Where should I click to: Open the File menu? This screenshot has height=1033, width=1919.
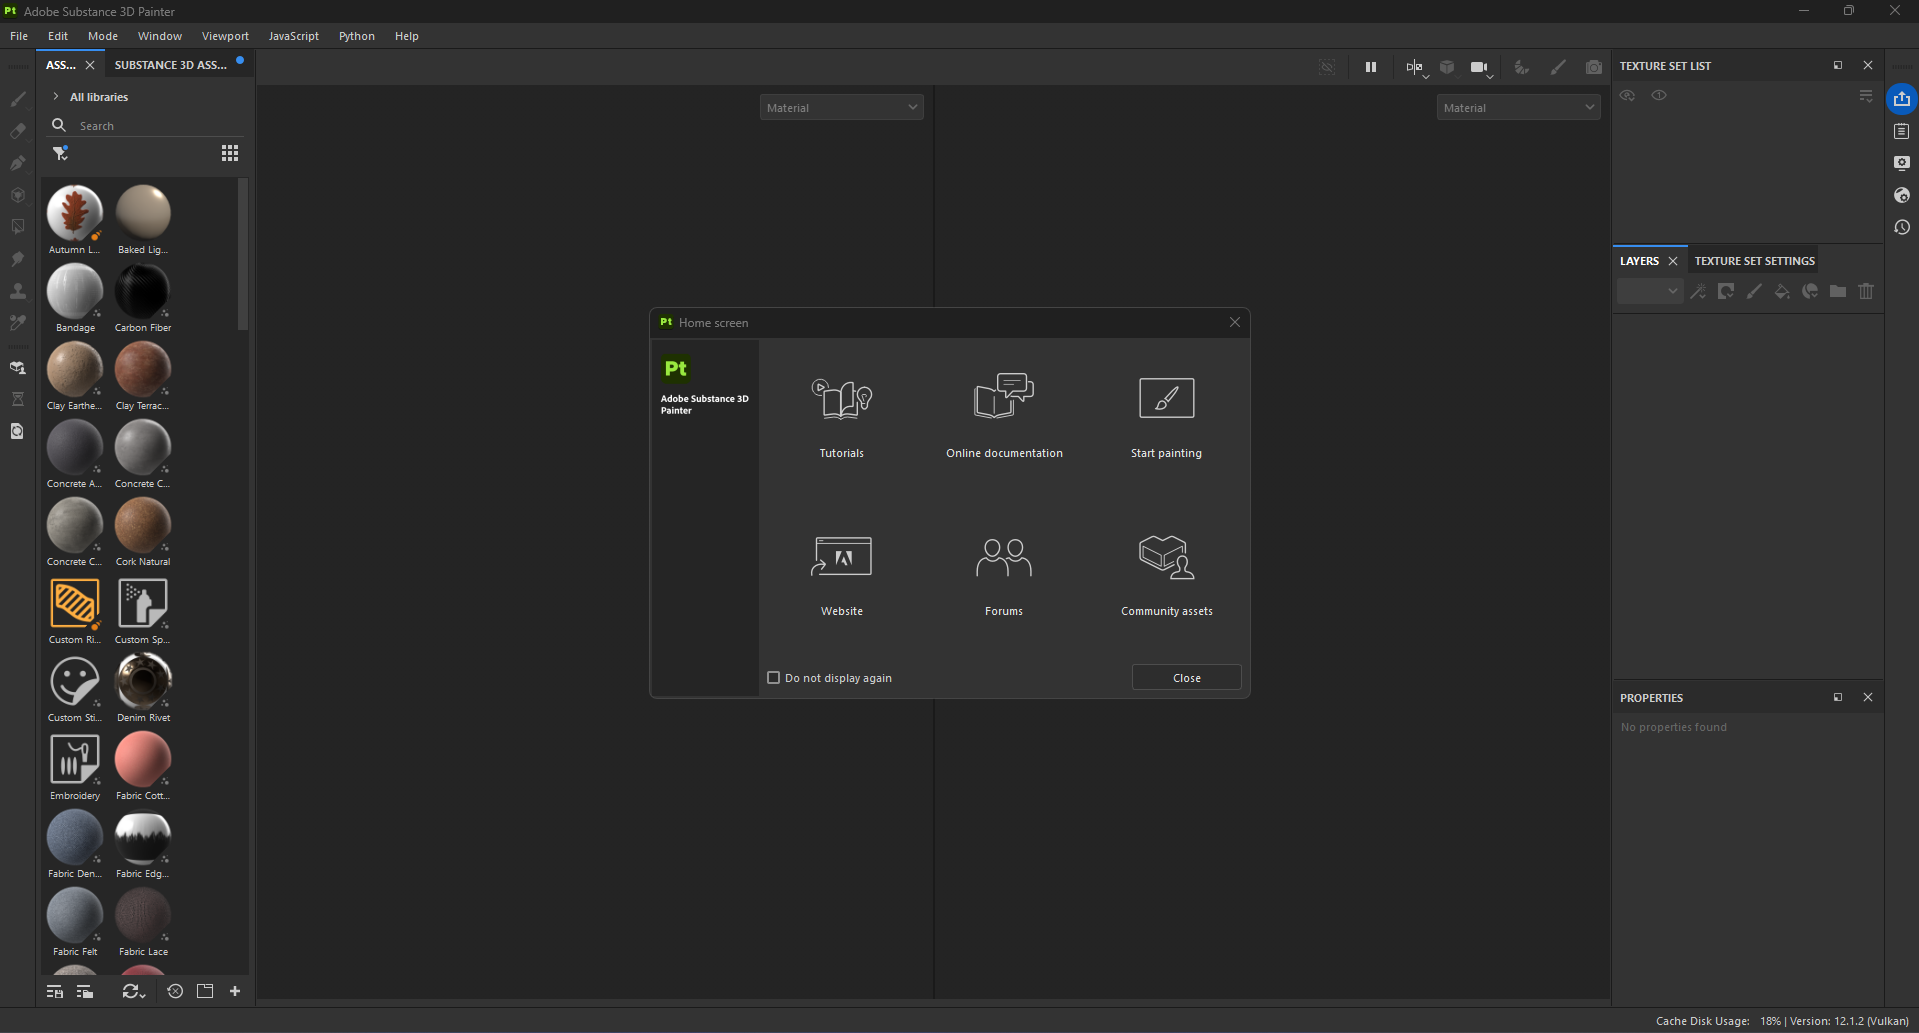pos(19,36)
